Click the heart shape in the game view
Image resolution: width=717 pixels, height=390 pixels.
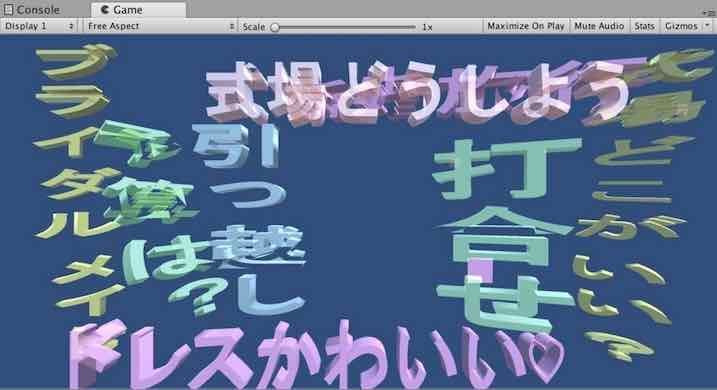[543, 358]
